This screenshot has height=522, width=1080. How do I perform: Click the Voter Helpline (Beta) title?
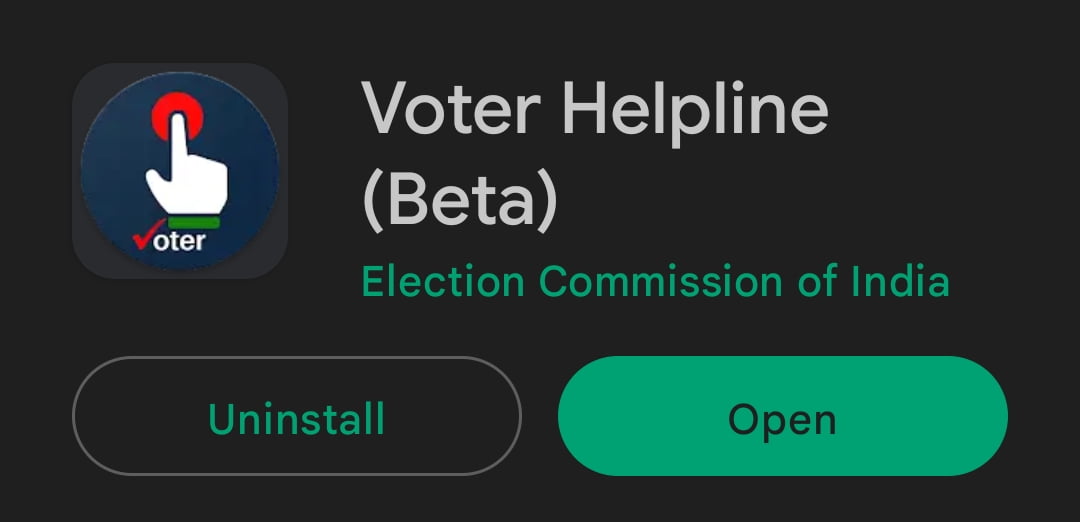pyautogui.click(x=594, y=155)
